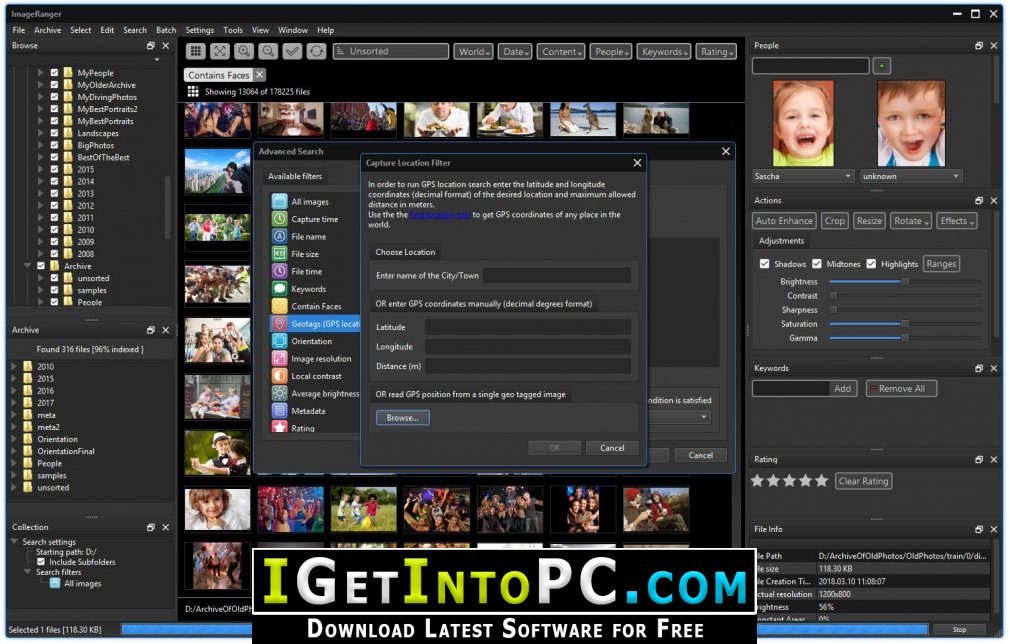Uncheck the Shadows adjustment checkbox
This screenshot has width=1010, height=644.
[x=765, y=263]
